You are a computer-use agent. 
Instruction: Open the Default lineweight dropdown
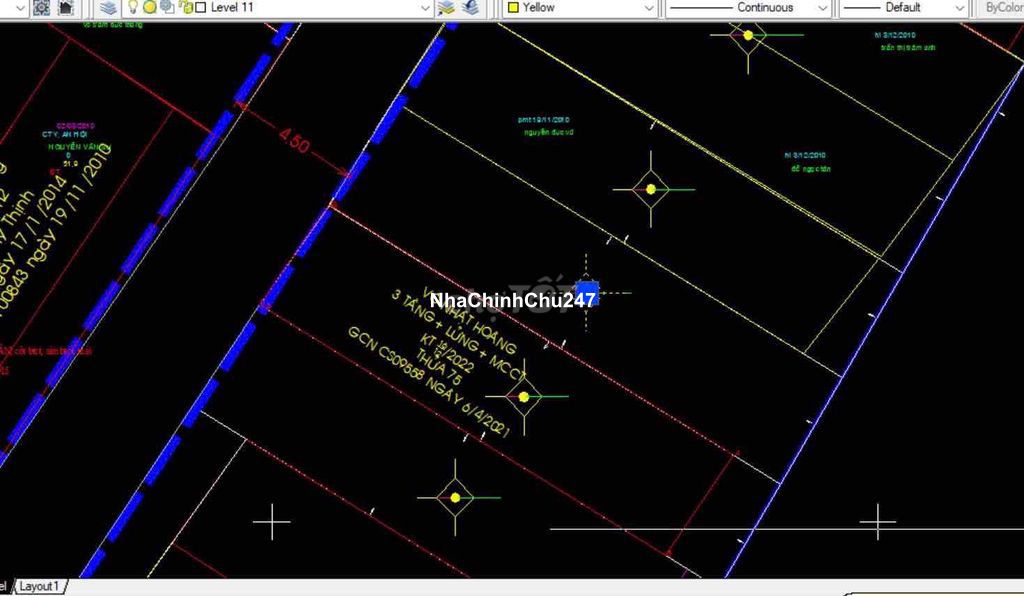(x=958, y=7)
